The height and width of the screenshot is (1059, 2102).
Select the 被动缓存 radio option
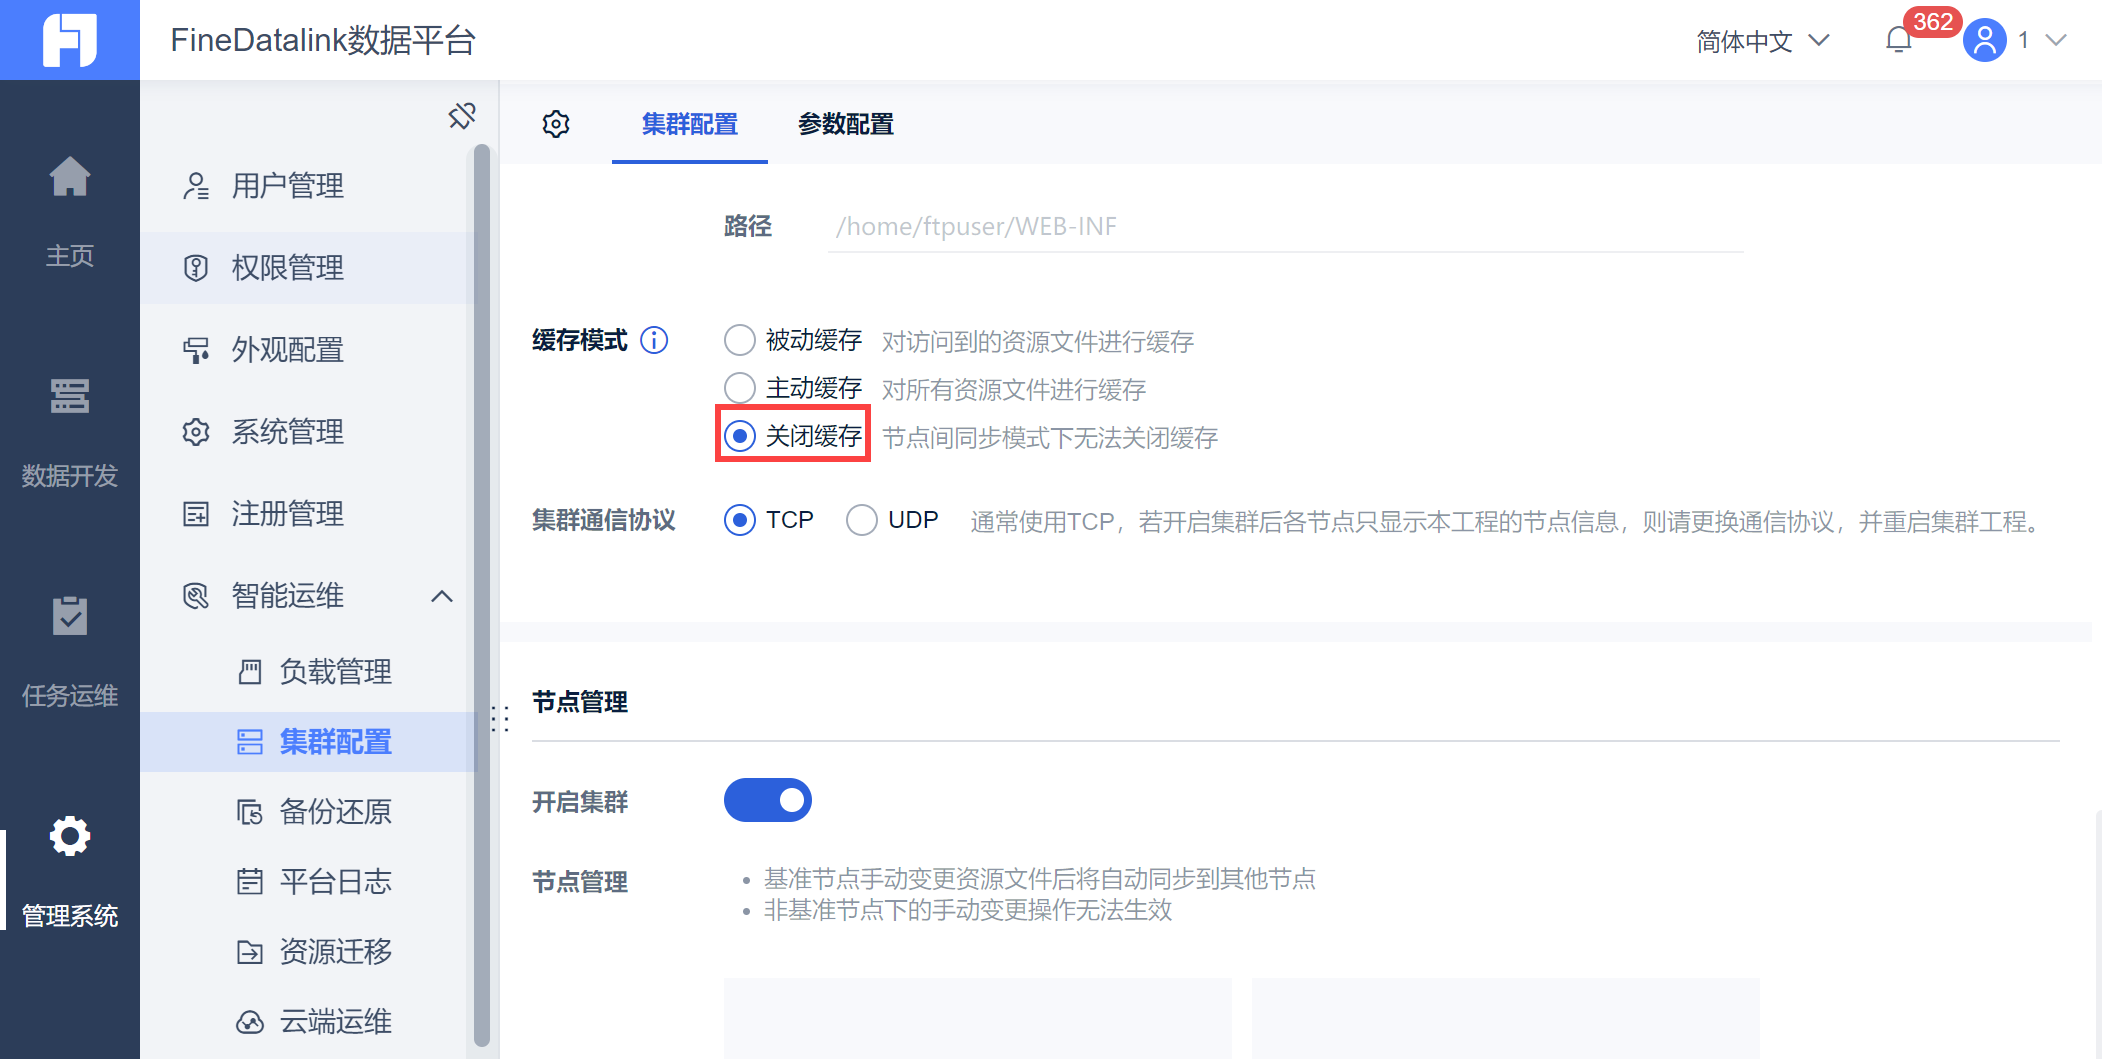pyautogui.click(x=740, y=340)
